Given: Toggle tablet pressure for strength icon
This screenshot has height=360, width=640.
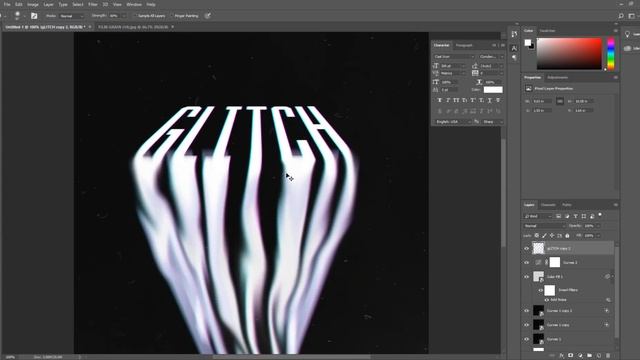Looking at the screenshot, I should tap(207, 16).
